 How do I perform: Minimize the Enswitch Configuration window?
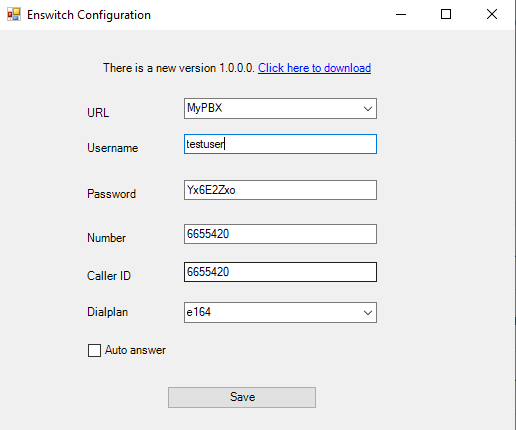401,14
